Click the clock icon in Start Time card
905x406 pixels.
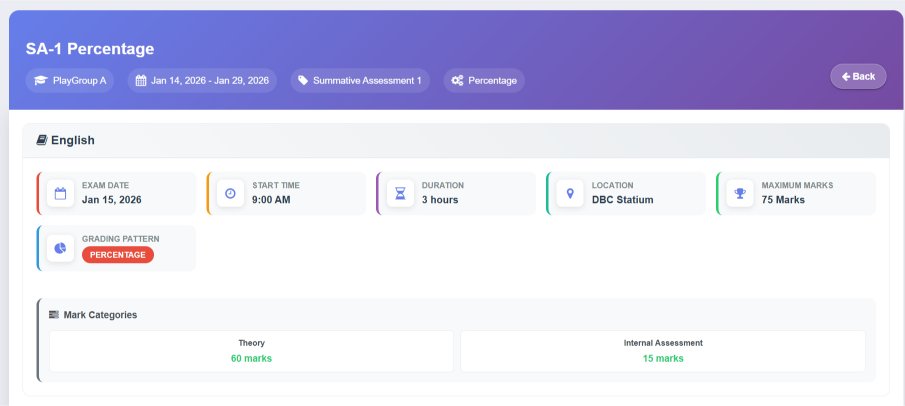[230, 193]
